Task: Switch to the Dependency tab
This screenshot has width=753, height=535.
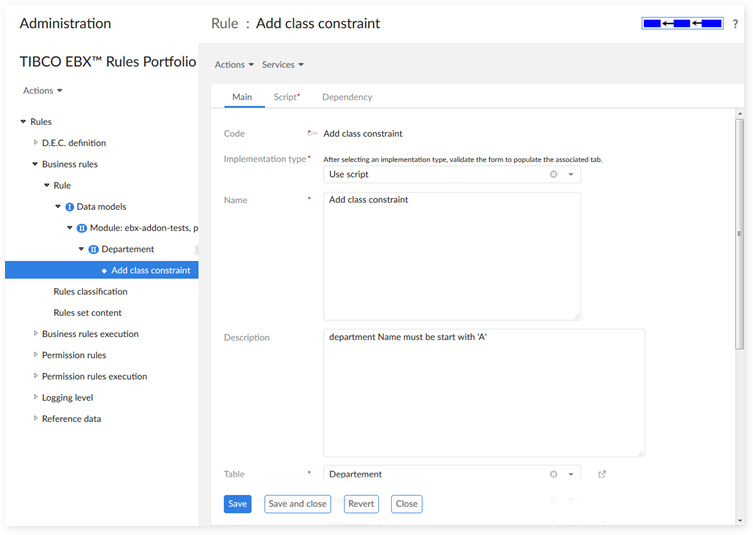Action: pos(347,97)
